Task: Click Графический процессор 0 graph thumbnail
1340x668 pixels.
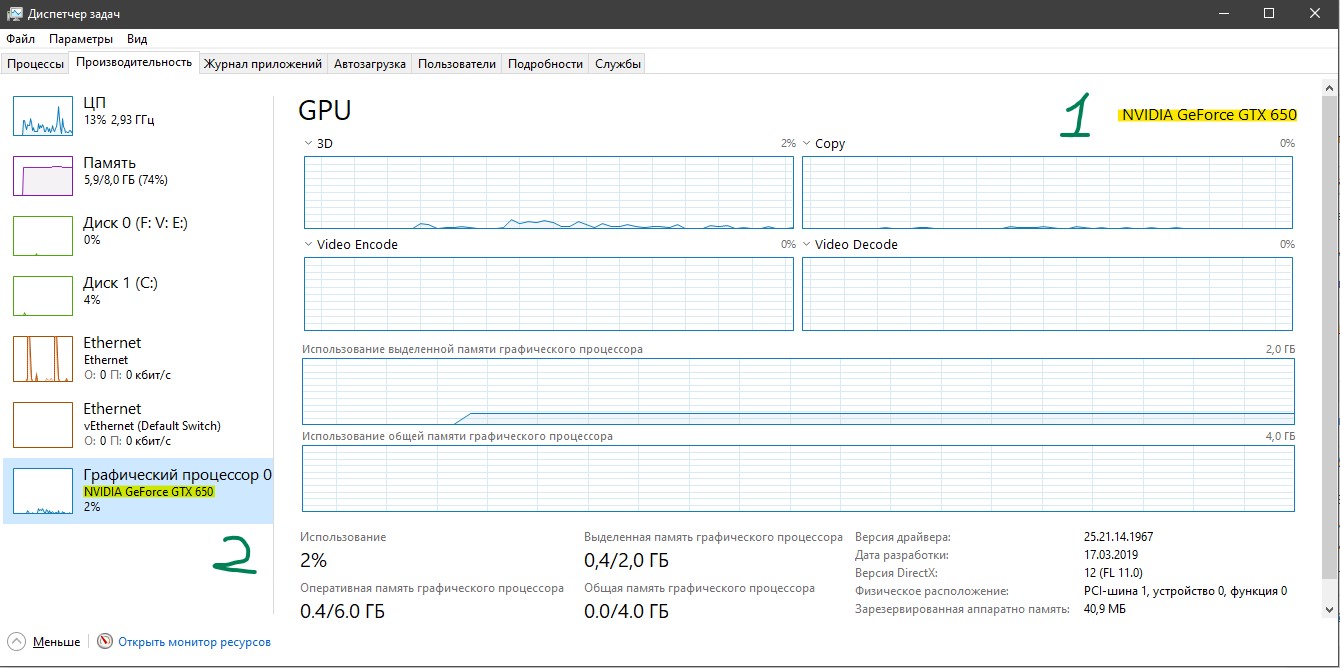Action: click(43, 491)
